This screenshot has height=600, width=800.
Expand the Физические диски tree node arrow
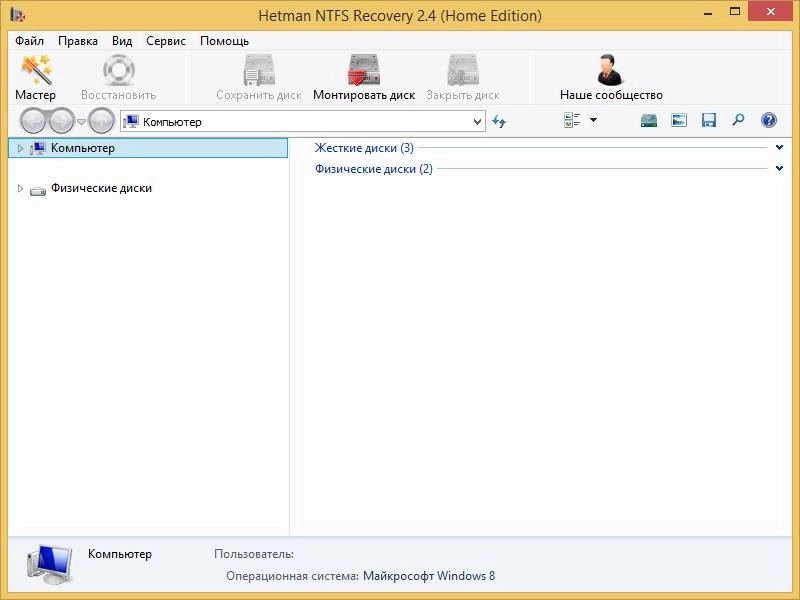point(20,188)
